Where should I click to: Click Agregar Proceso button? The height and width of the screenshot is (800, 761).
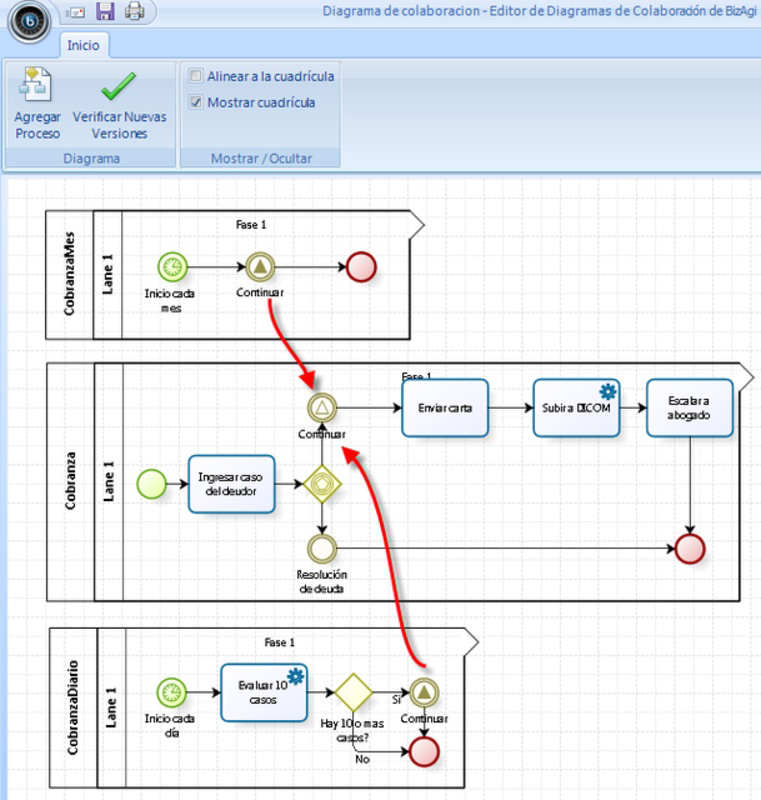[37, 104]
